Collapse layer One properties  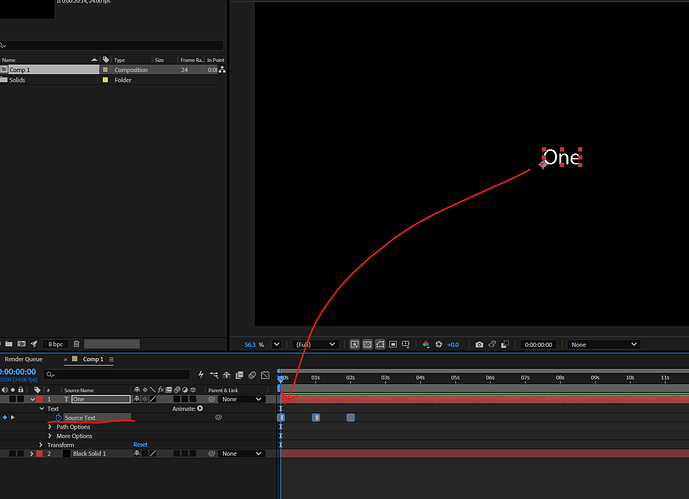(x=32, y=399)
